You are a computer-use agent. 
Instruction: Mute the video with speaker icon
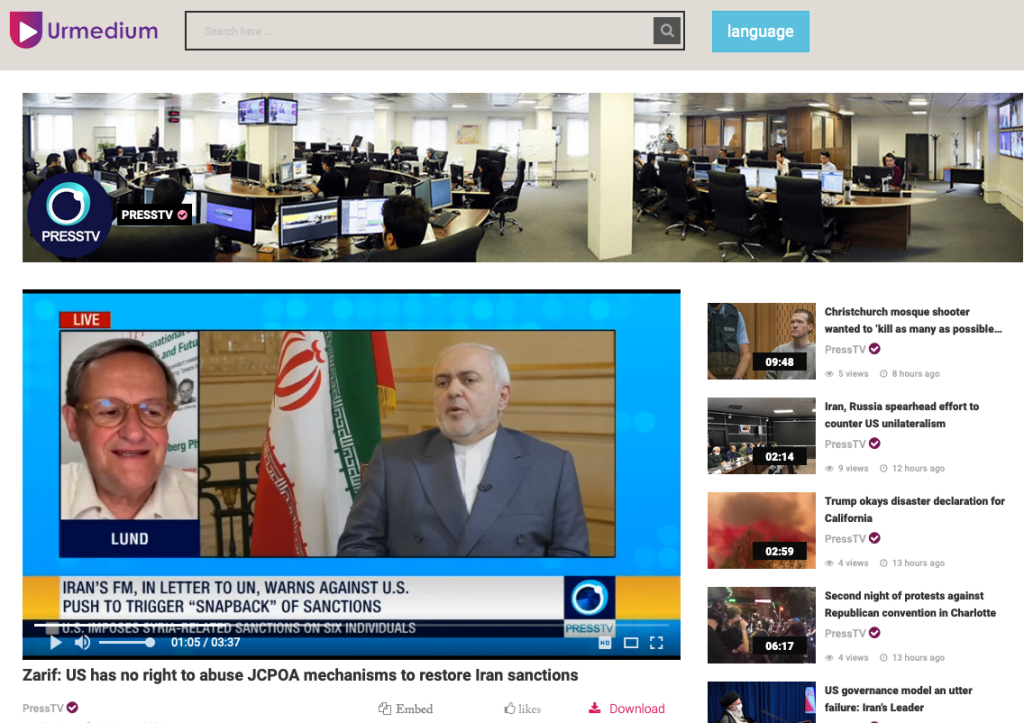pos(82,642)
